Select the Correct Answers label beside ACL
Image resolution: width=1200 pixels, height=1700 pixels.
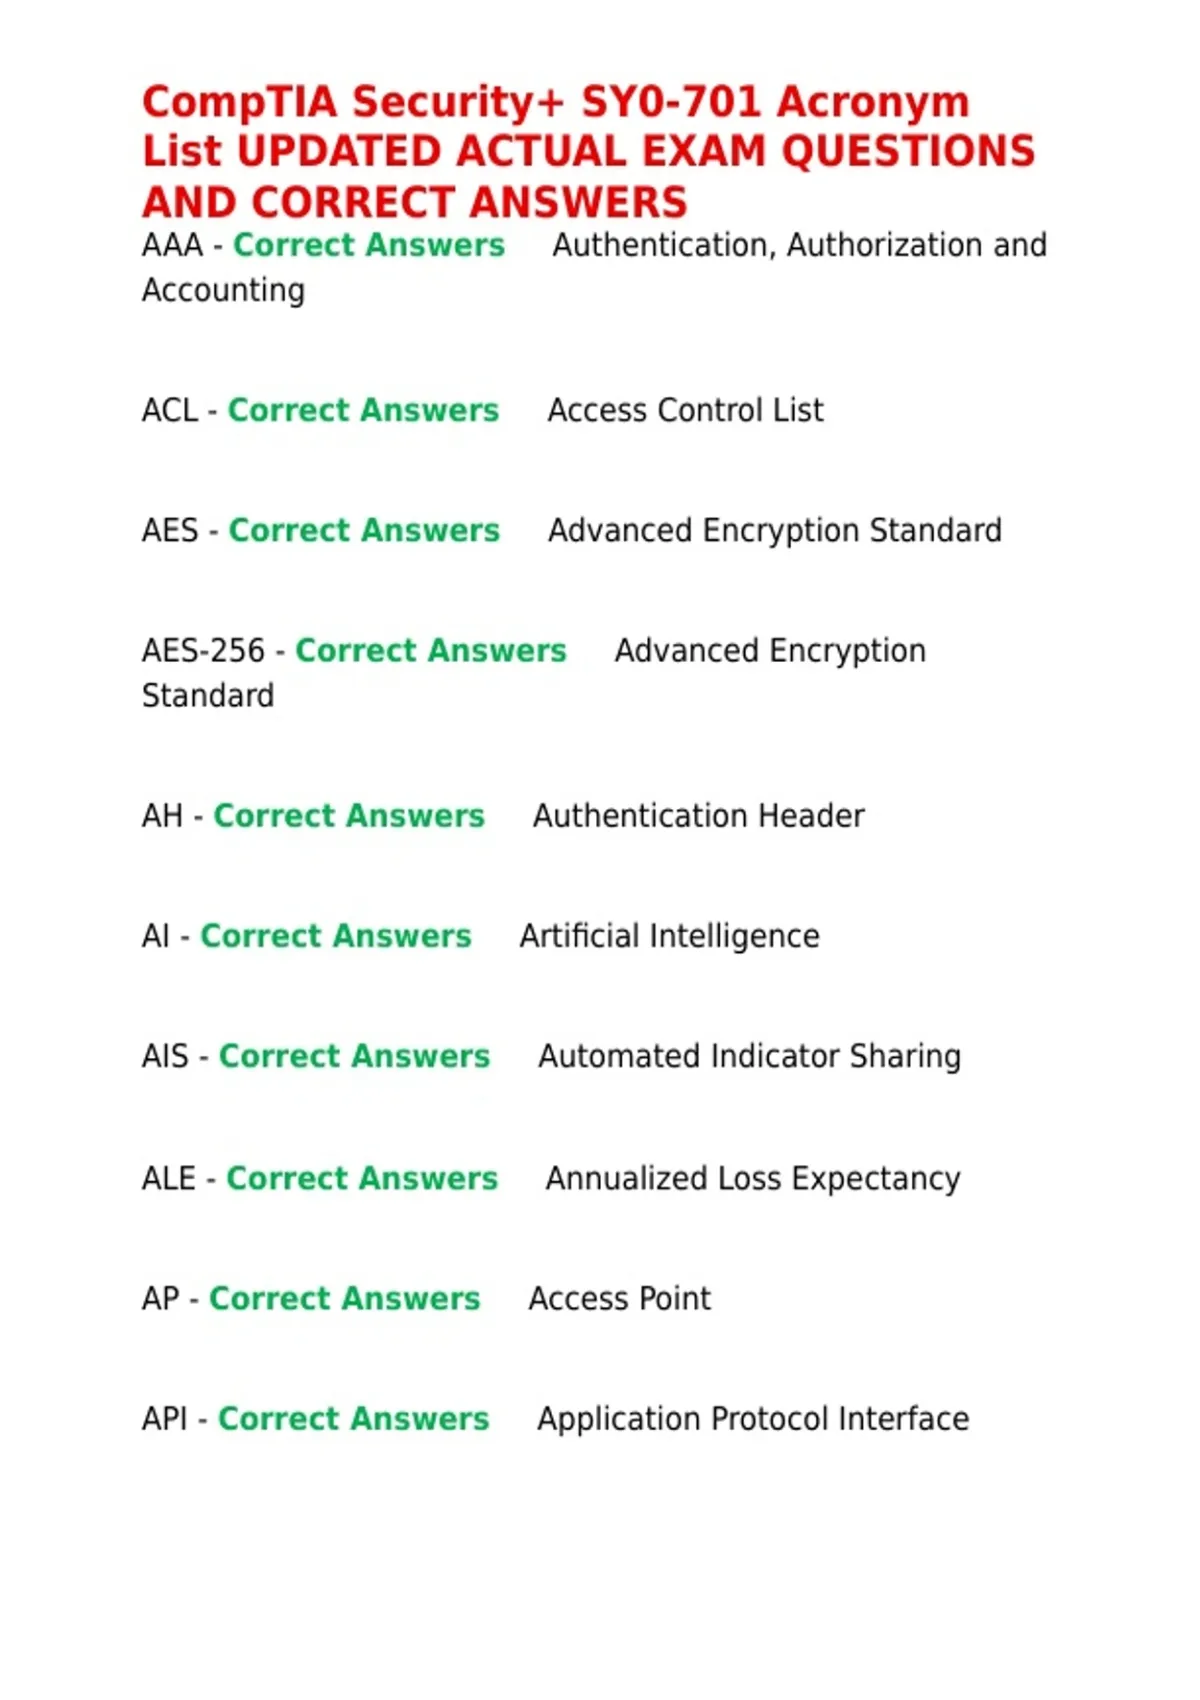click(363, 410)
